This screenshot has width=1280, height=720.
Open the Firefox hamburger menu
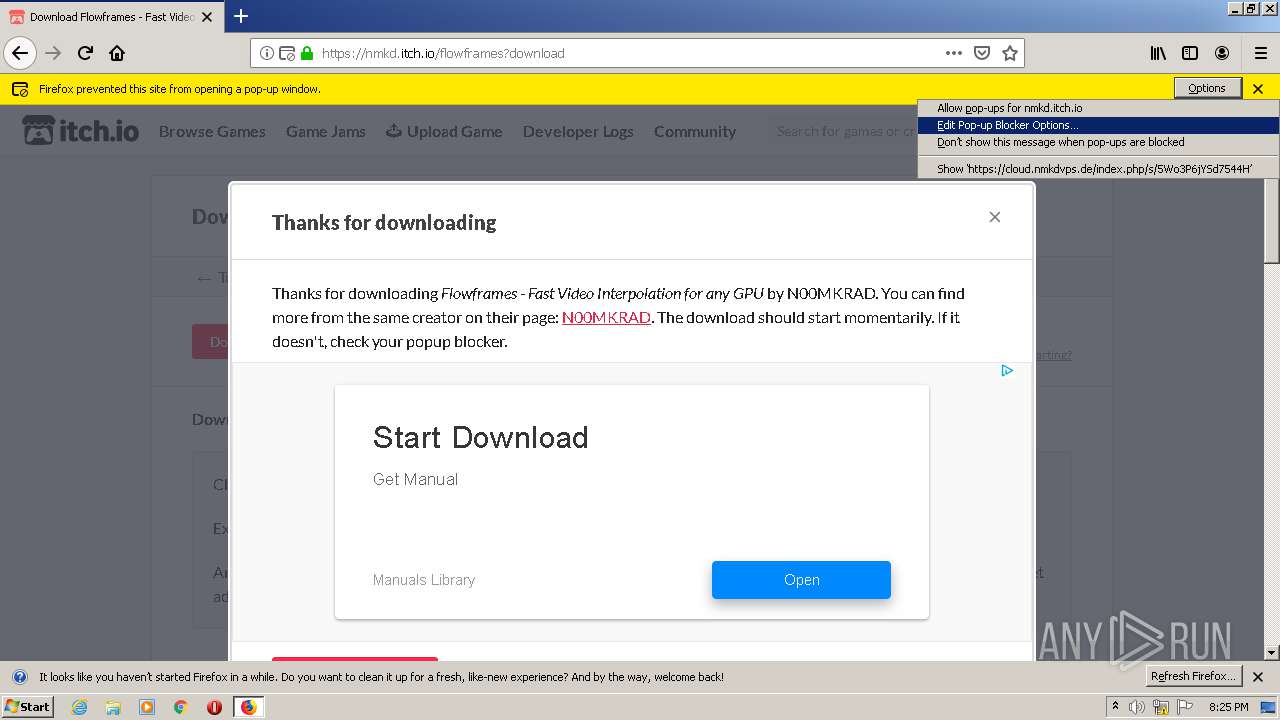coord(1261,53)
